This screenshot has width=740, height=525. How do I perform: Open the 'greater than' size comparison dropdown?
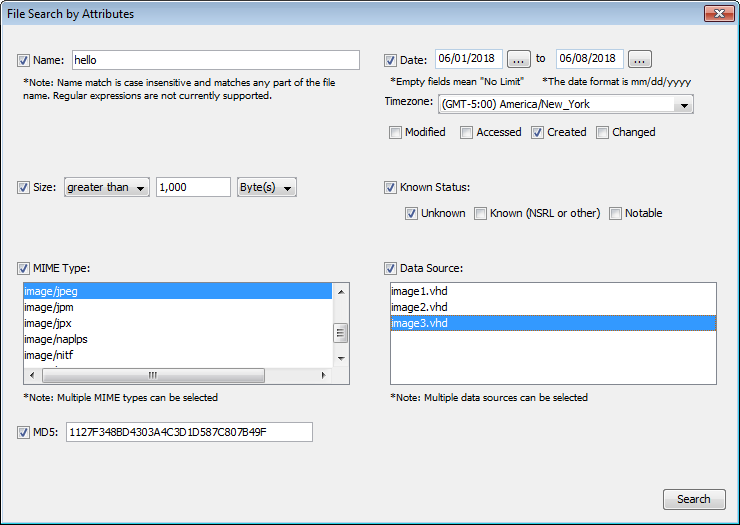(107, 188)
